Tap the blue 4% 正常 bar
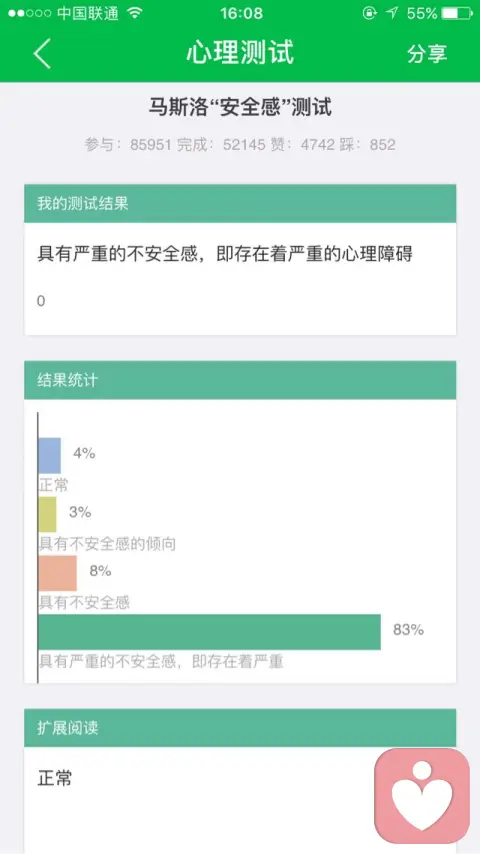The width and height of the screenshot is (480, 854). tap(50, 455)
